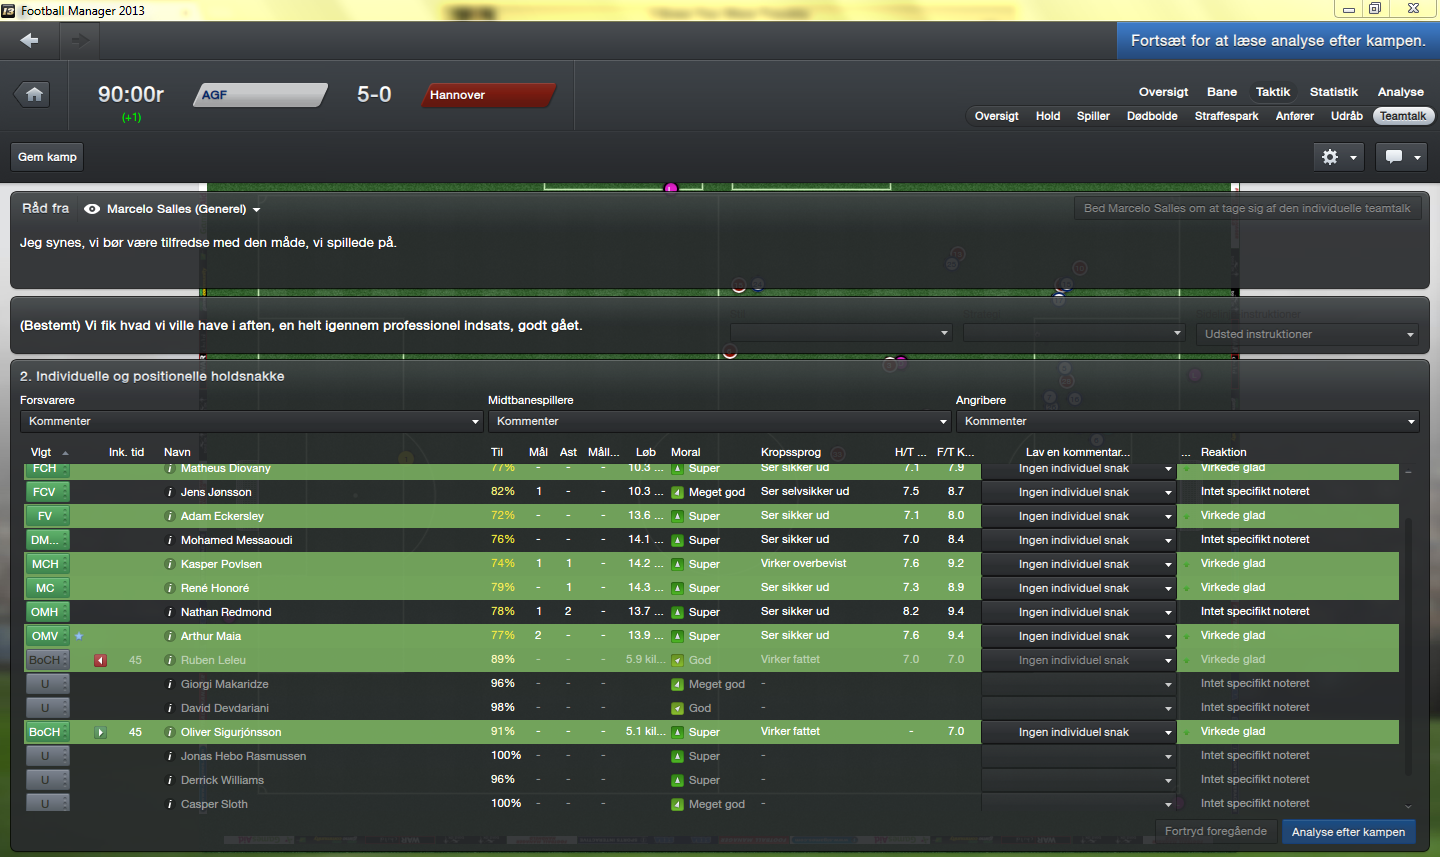Select the Udråb sub-tab

[x=1346, y=116]
